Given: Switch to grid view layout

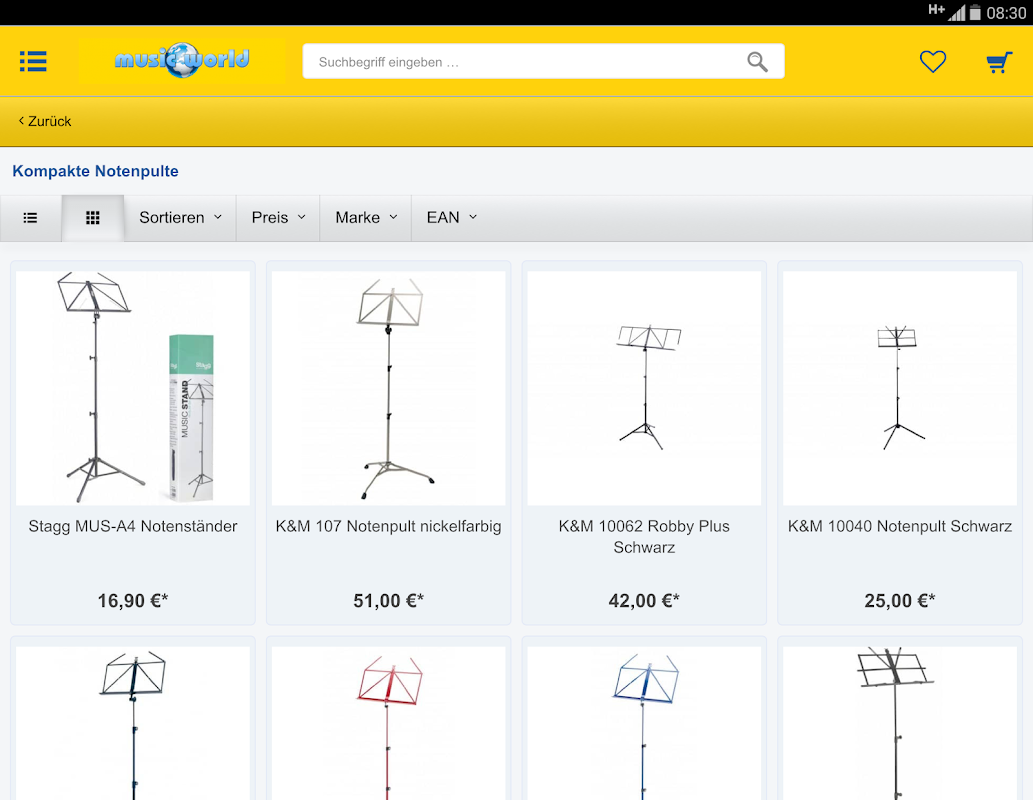Looking at the screenshot, I should click(93, 217).
